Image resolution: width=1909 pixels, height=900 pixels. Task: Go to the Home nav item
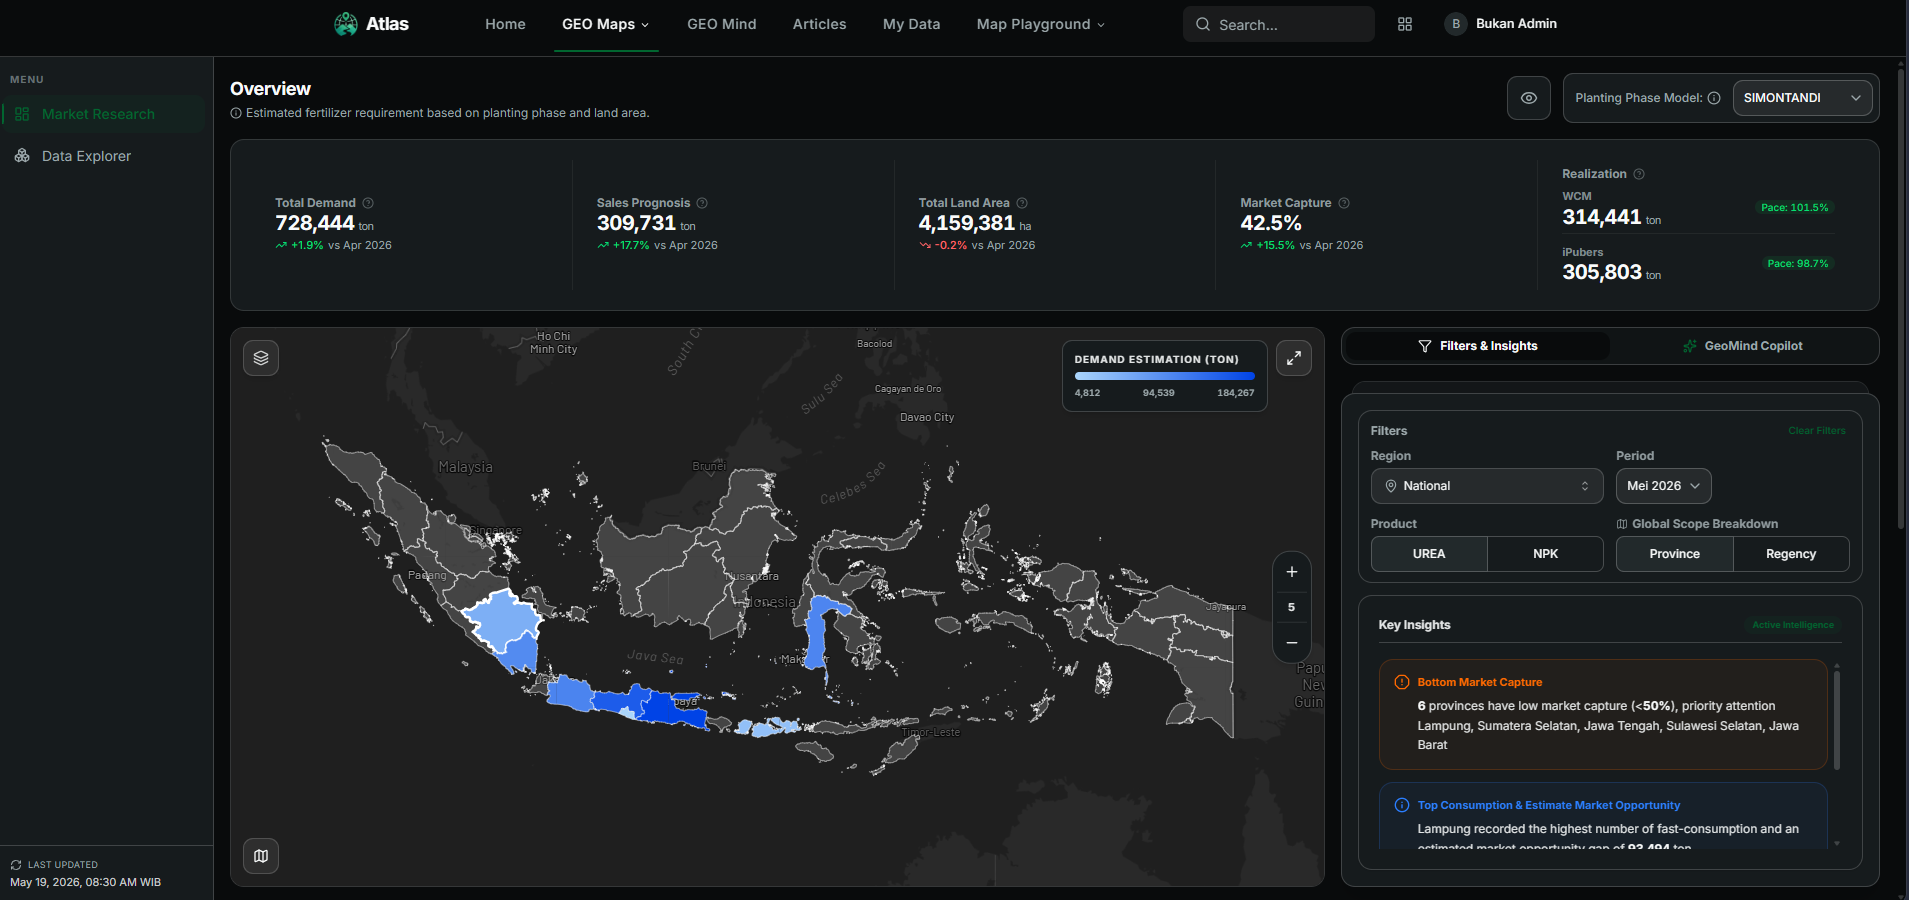[x=505, y=24]
